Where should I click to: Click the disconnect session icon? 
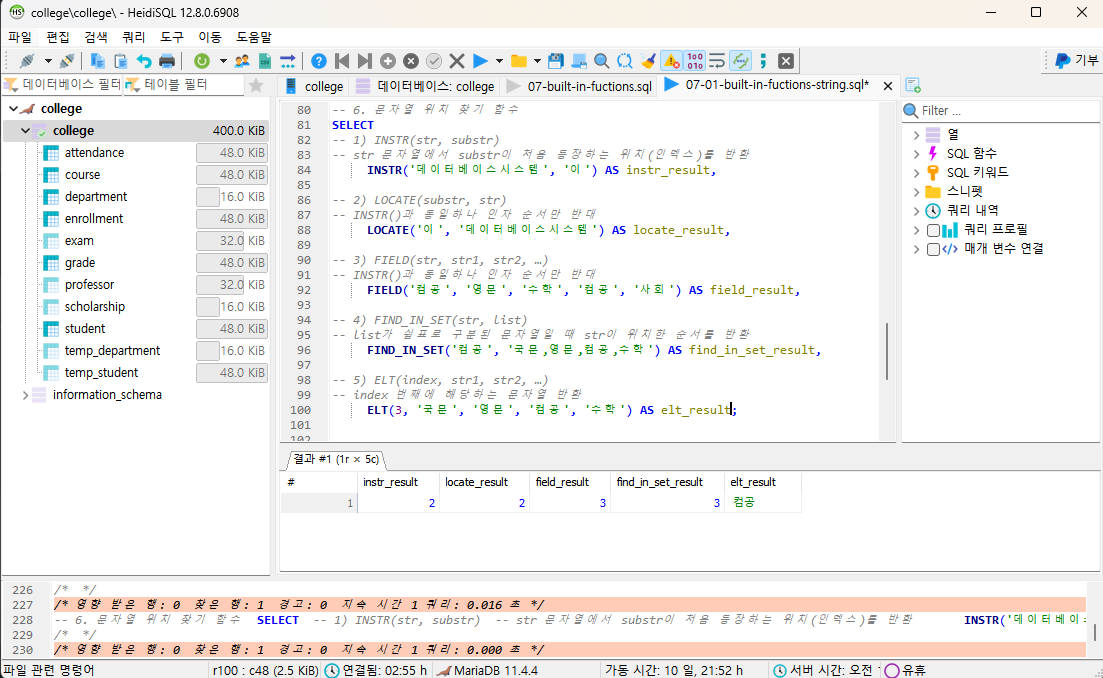[67, 61]
